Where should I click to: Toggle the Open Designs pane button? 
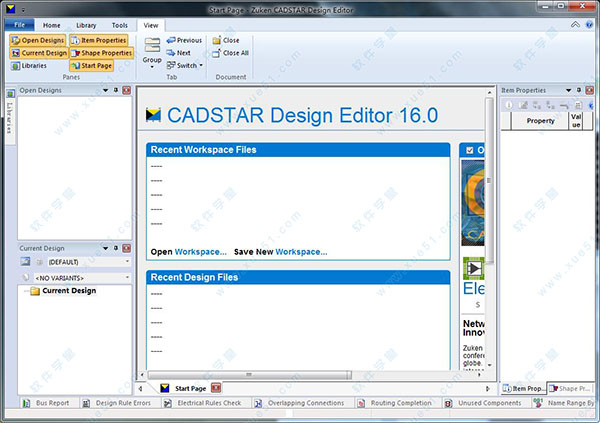[x=38, y=40]
